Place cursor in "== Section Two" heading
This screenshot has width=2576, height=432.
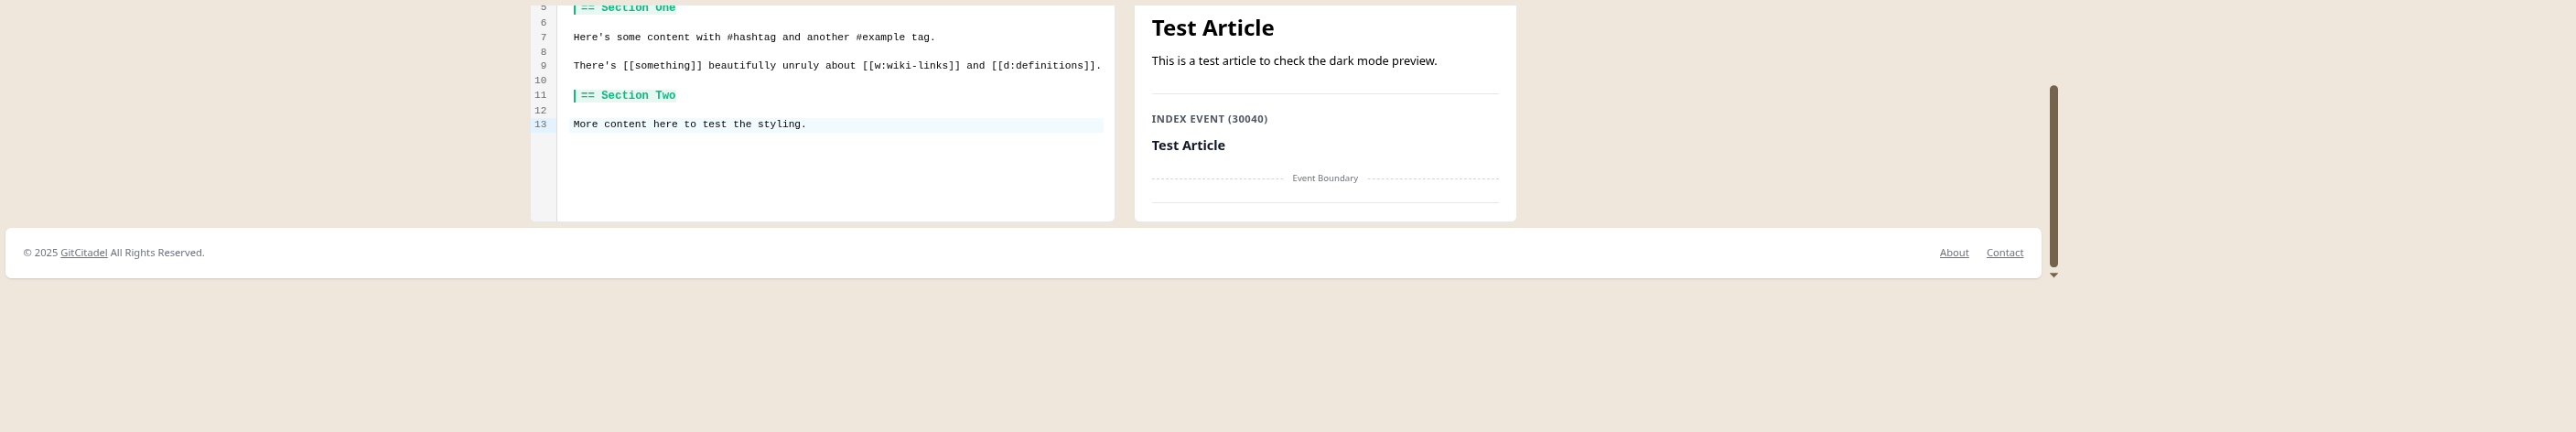(628, 96)
